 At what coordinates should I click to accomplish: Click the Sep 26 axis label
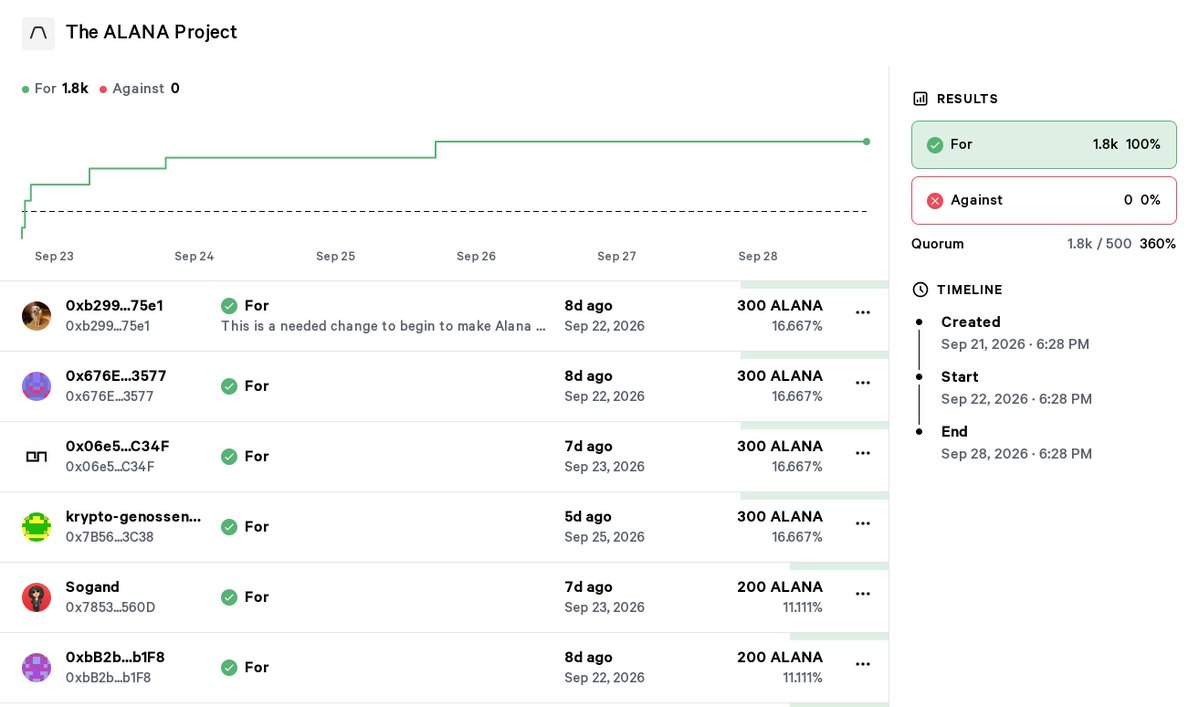click(x=476, y=256)
